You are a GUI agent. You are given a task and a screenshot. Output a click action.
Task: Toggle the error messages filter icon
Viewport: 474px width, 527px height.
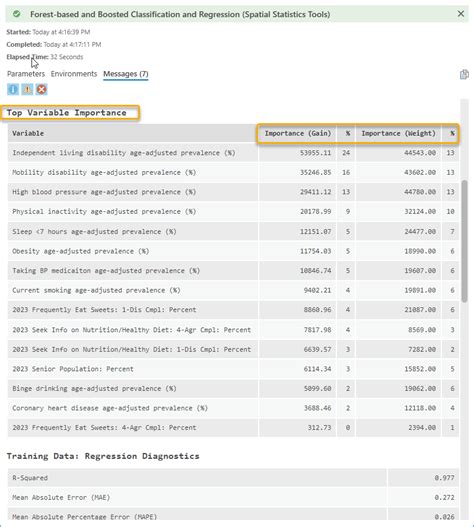(x=41, y=89)
